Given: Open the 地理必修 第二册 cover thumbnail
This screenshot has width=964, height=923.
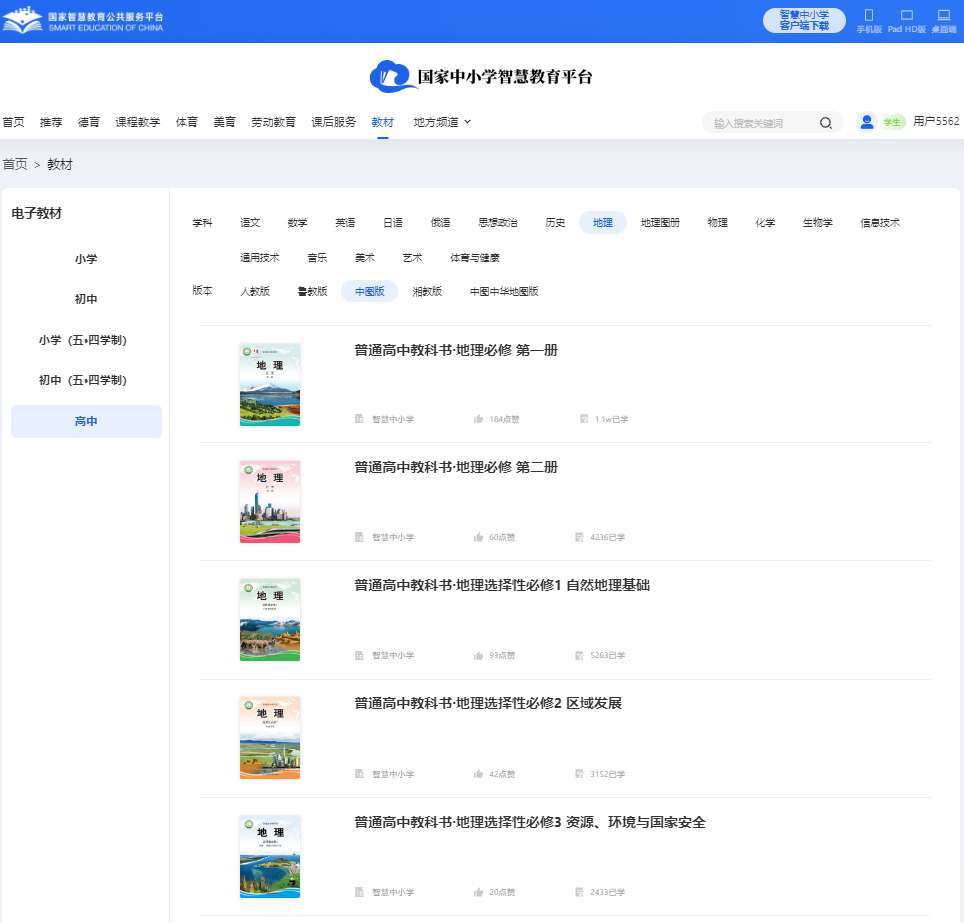Looking at the screenshot, I should [269, 502].
